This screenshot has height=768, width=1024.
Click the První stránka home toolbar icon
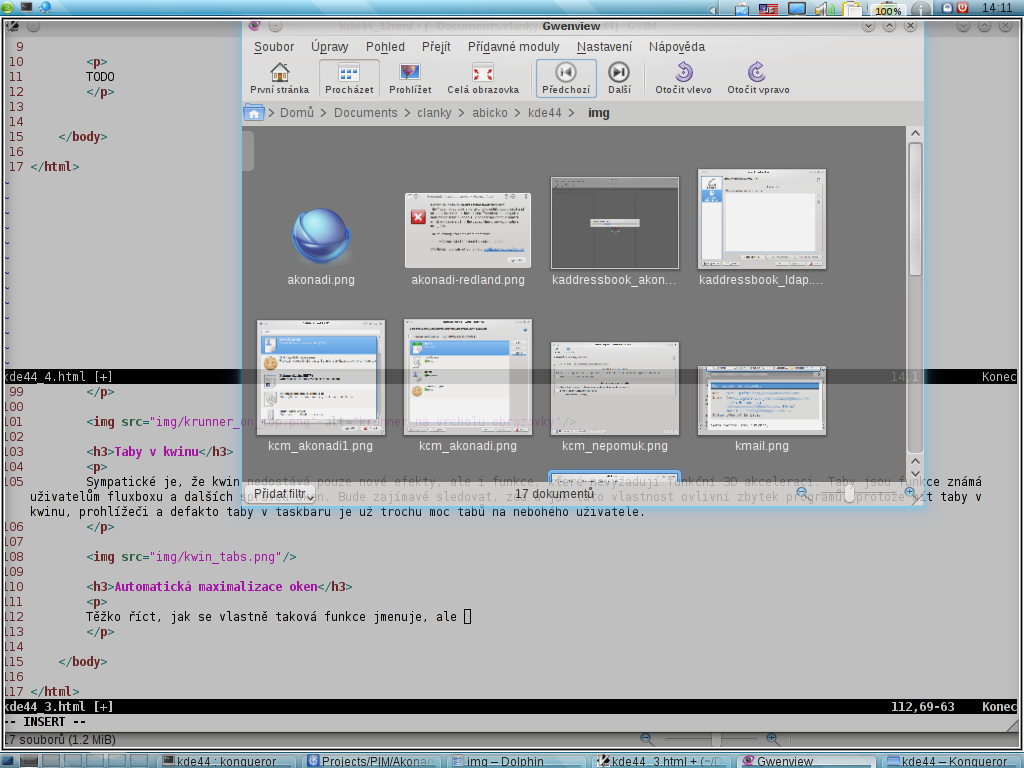280,78
